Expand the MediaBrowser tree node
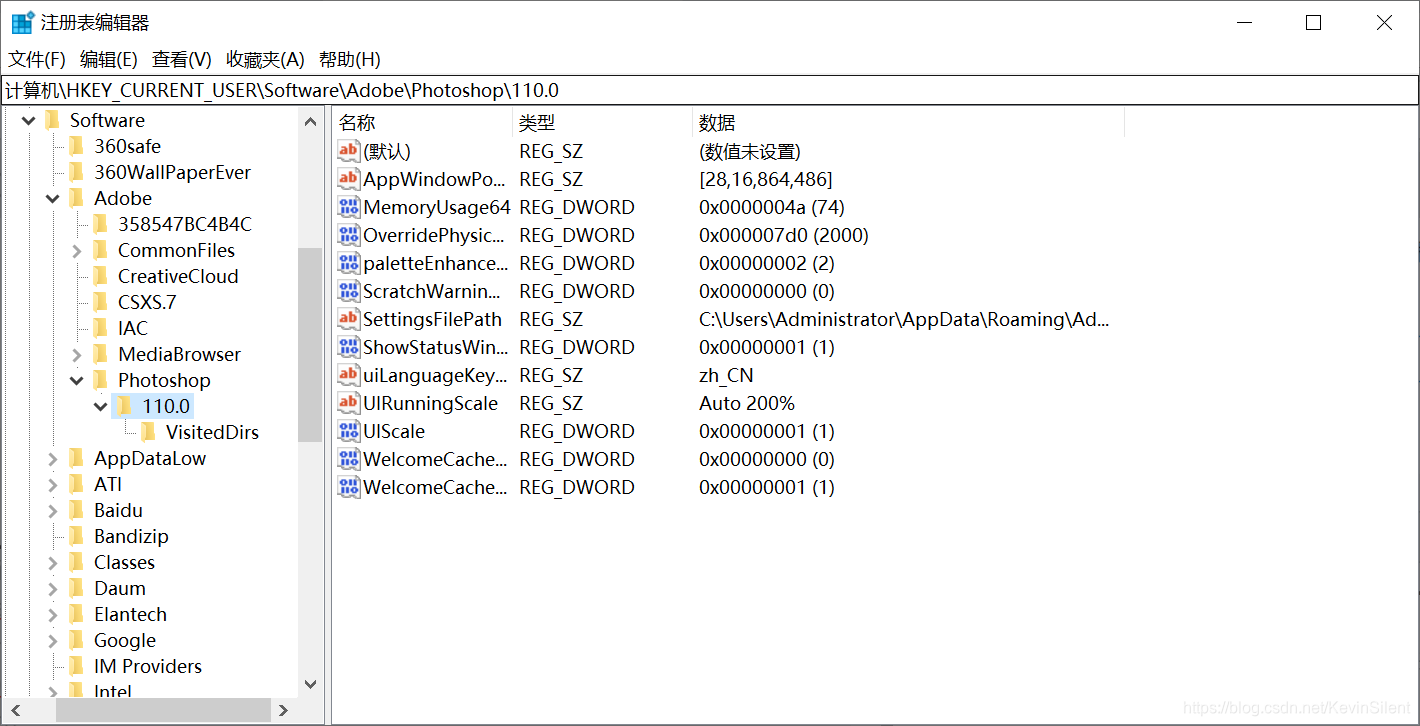Viewport: 1420px width, 726px height. click(77, 354)
